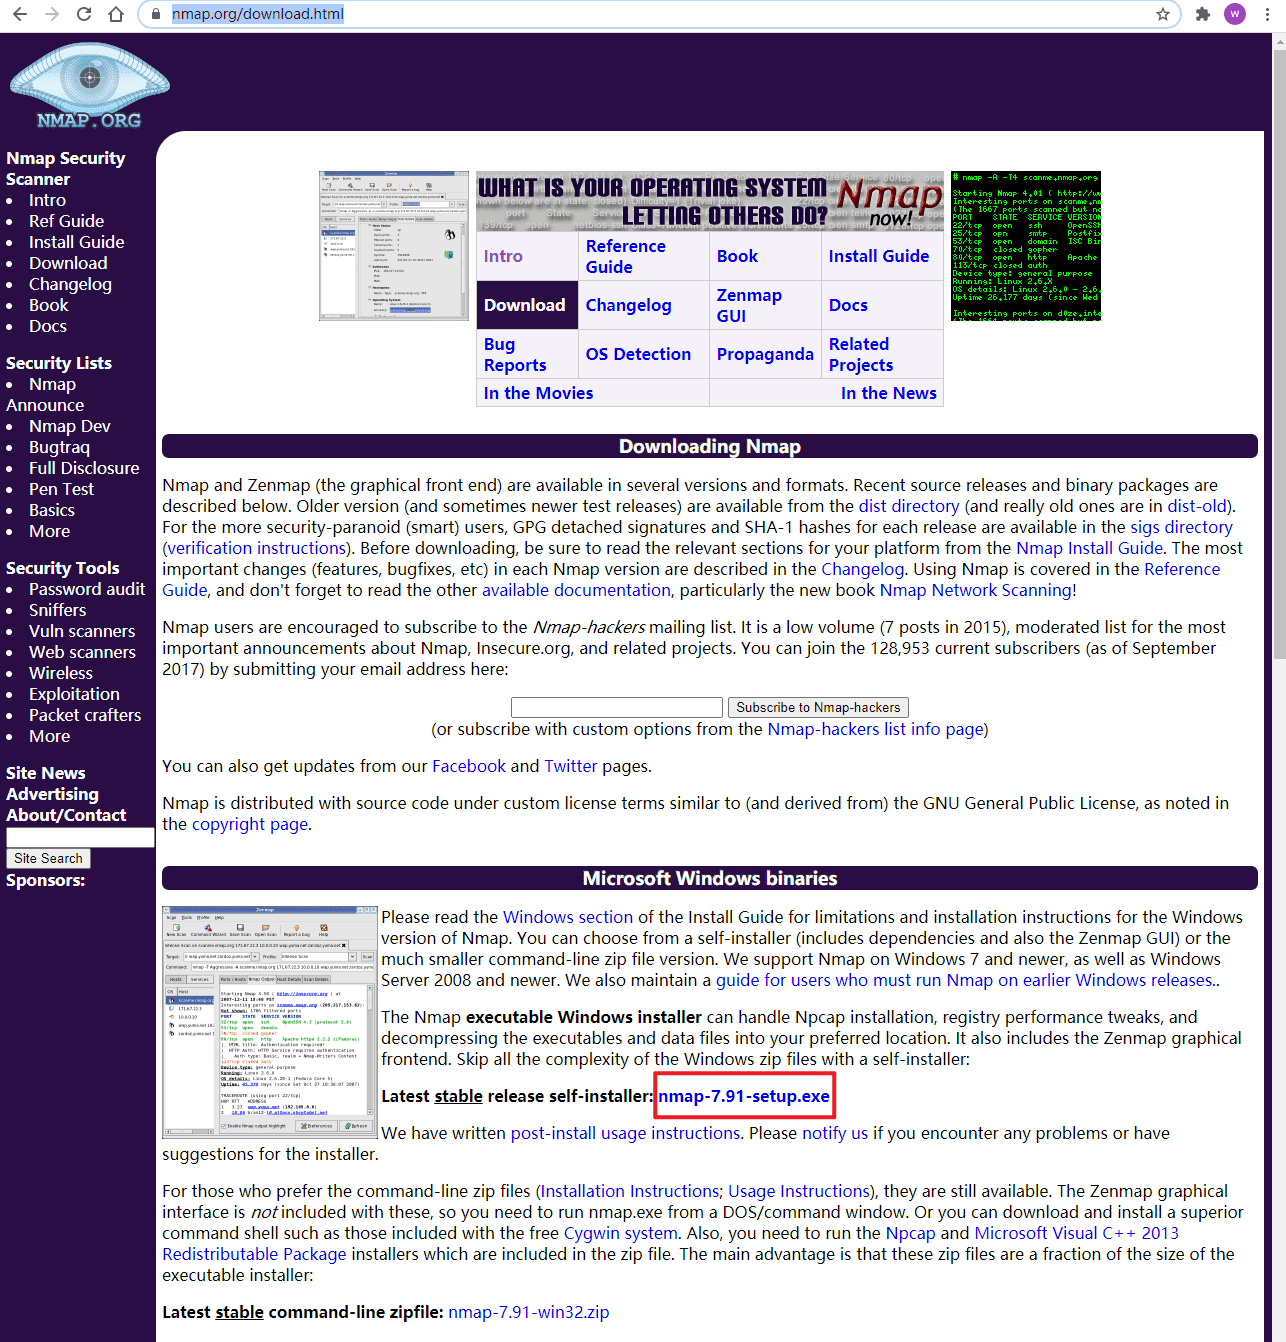
Task: Open Full Disclosure list link
Action: pos(84,468)
